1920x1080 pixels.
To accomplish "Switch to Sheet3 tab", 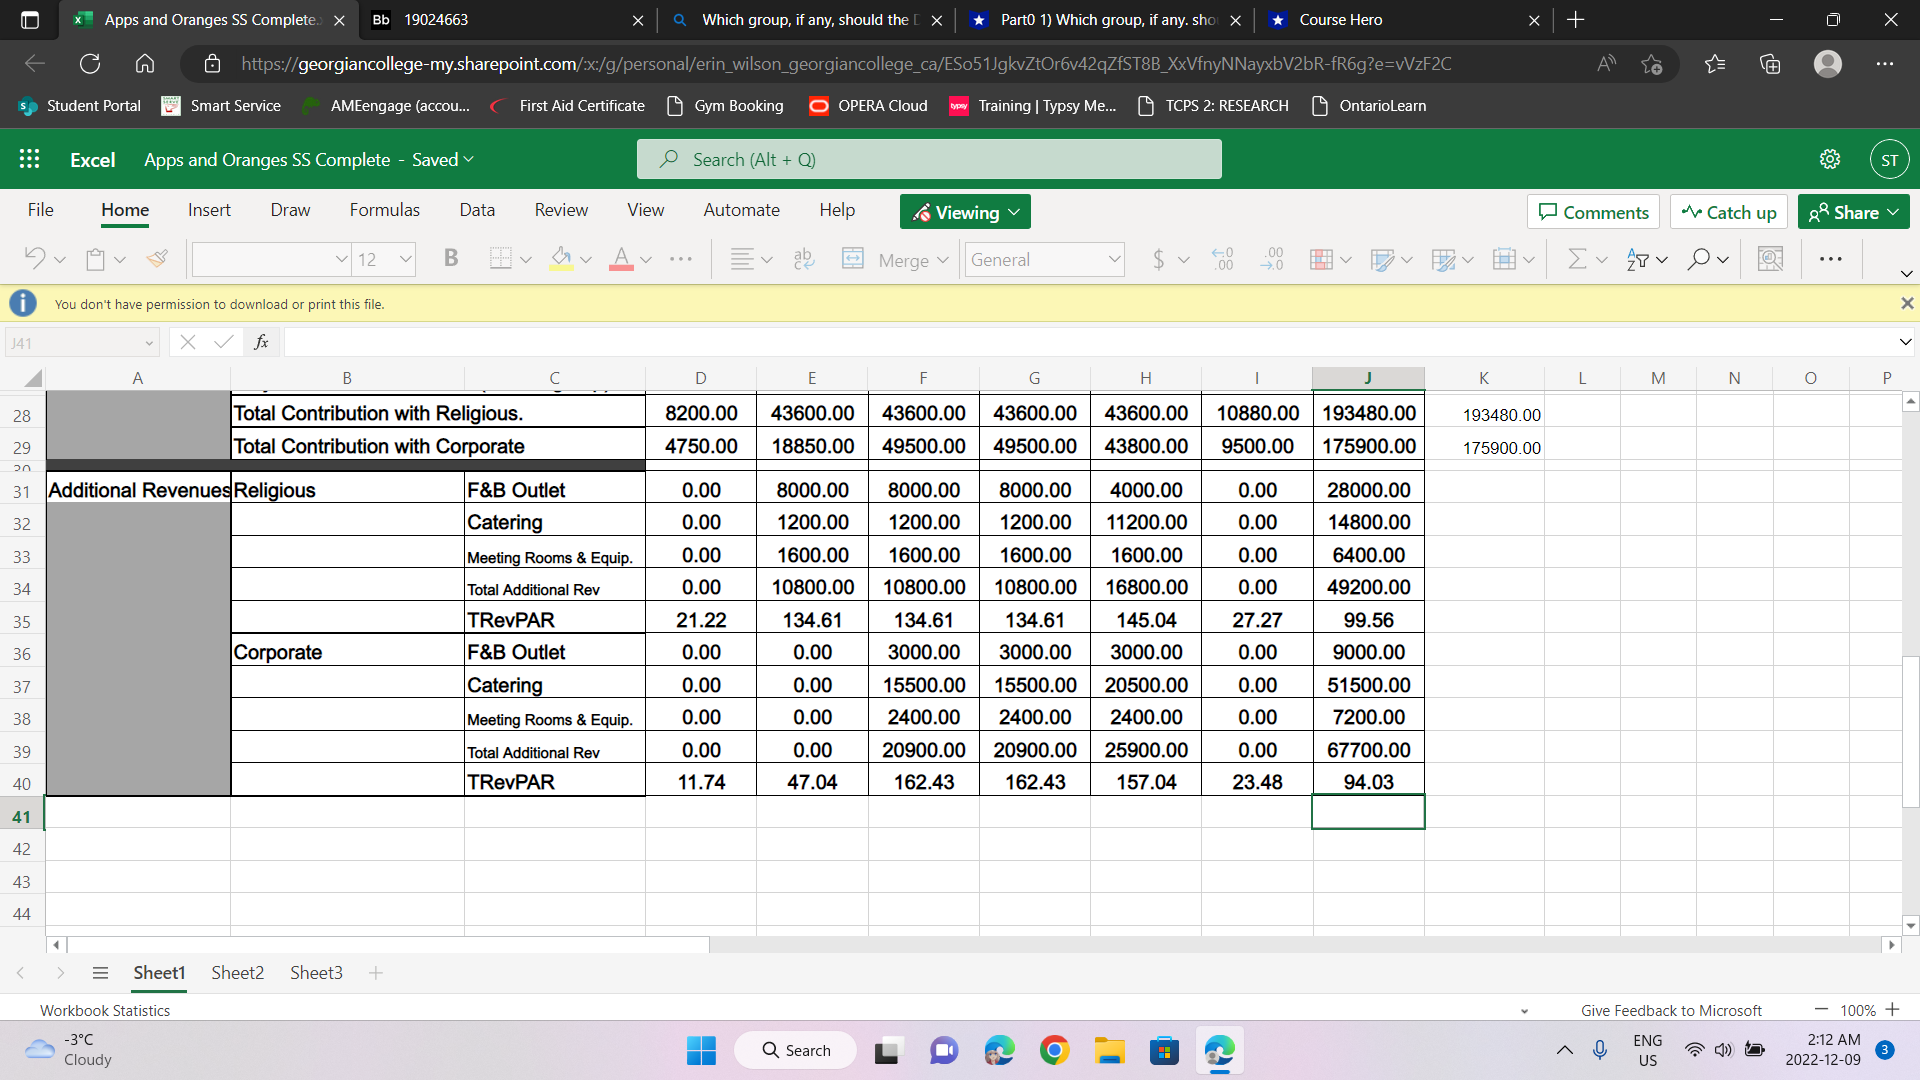I will pos(316,972).
